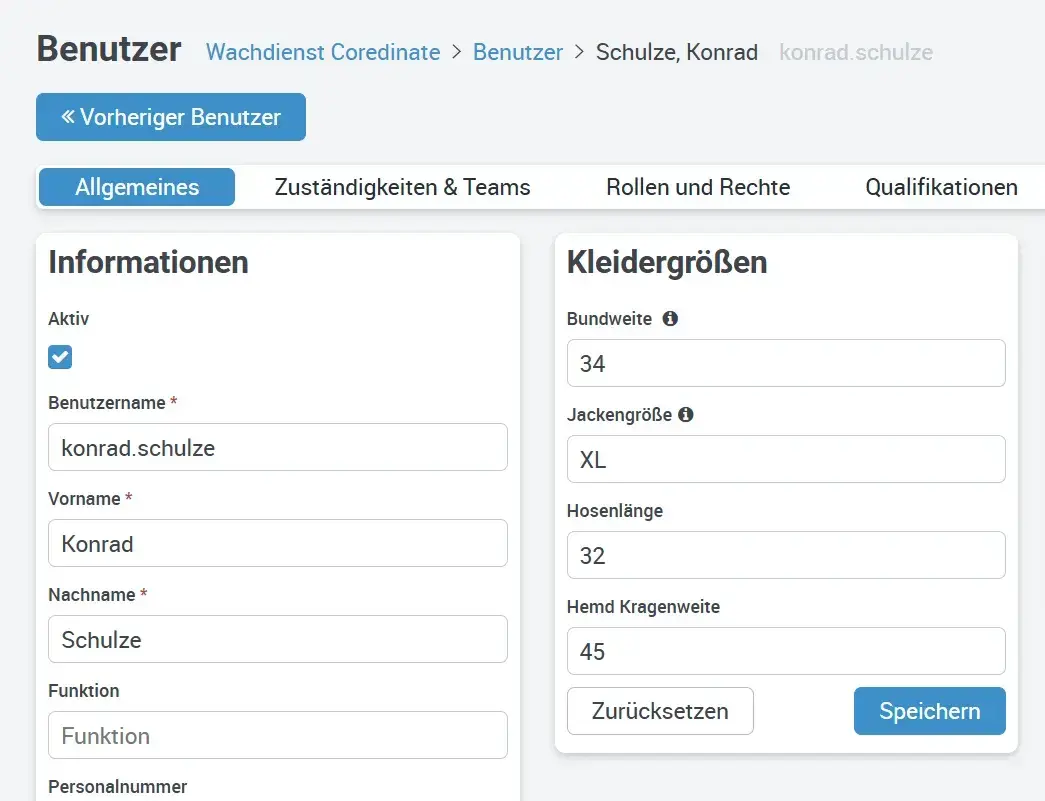The width and height of the screenshot is (1045, 801).
Task: Save the Kleidergrößen with Speichern
Action: point(929,711)
